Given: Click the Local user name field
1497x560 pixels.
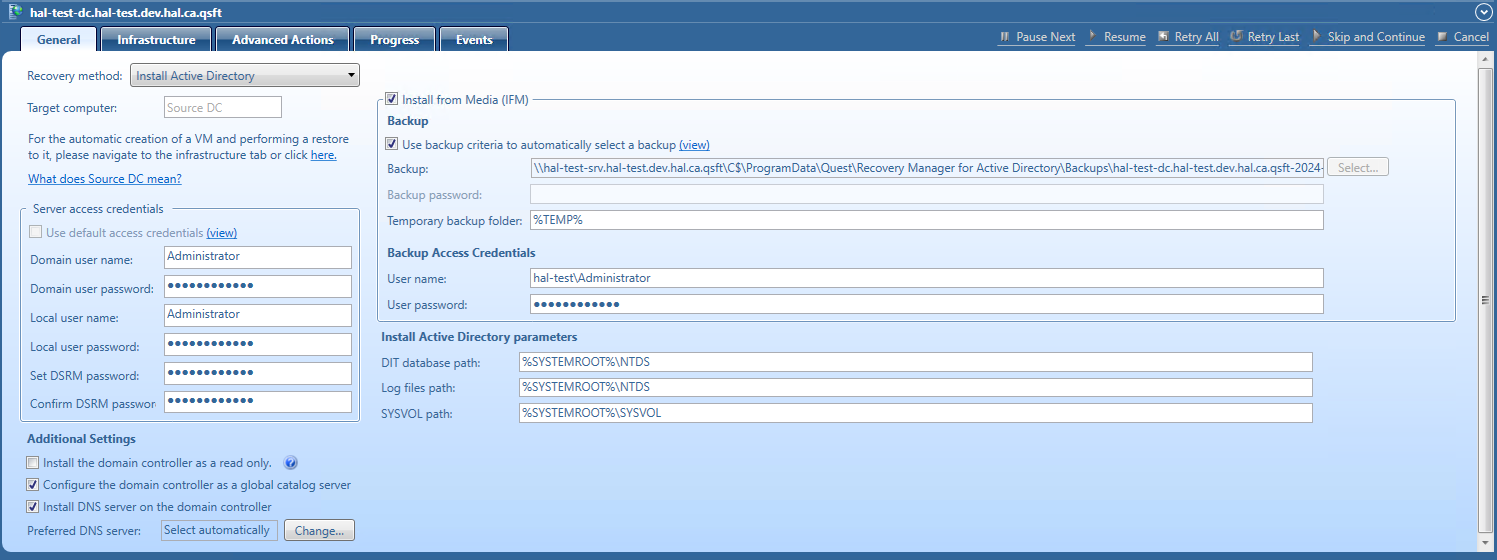Looking at the screenshot, I should point(258,316).
